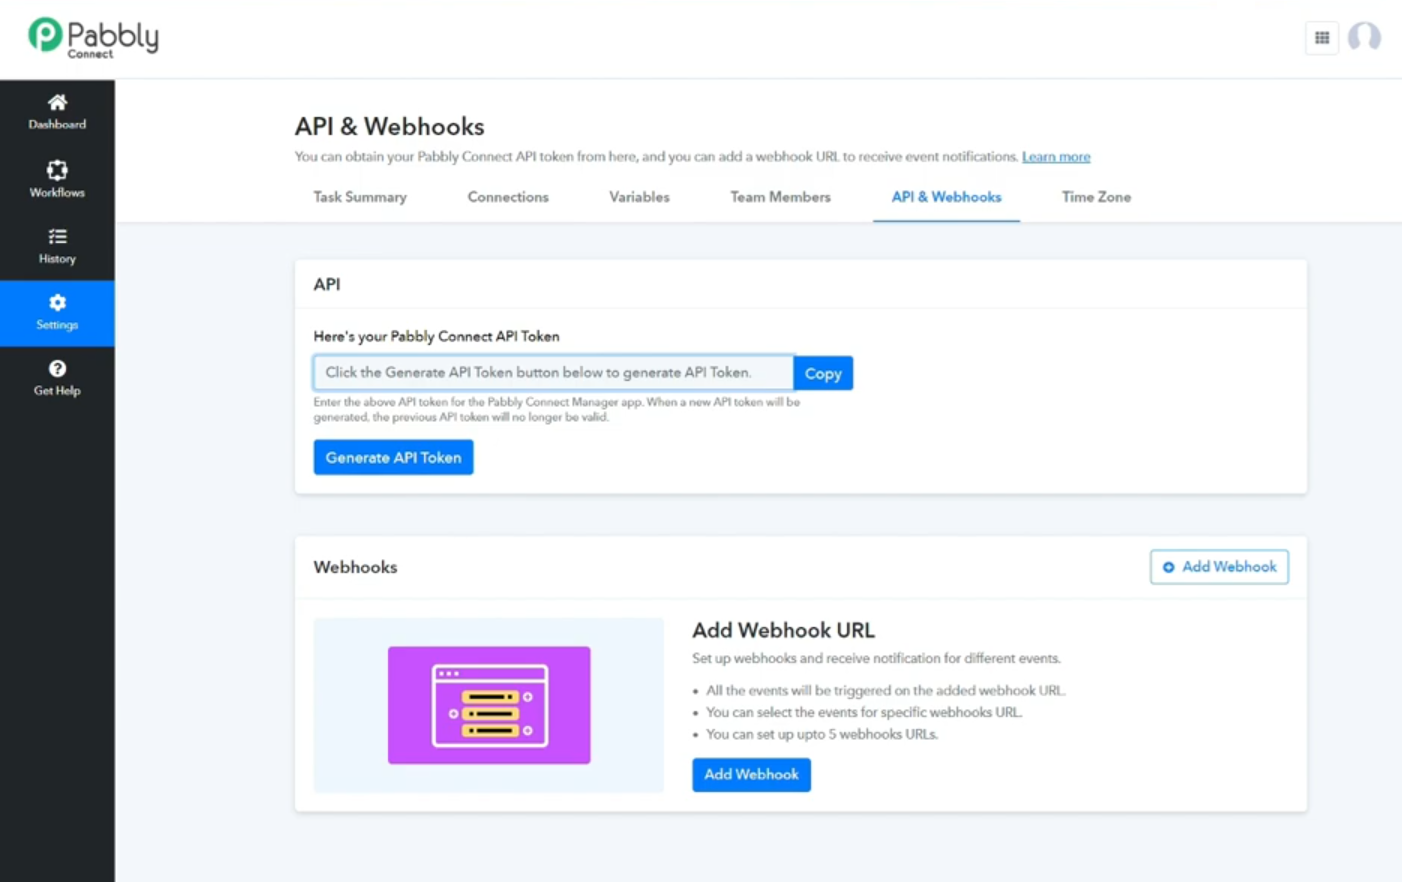
Task: Switch to the Connections tab
Action: (508, 197)
